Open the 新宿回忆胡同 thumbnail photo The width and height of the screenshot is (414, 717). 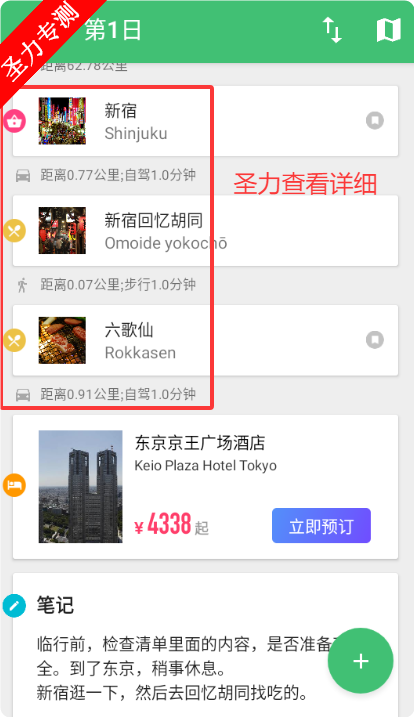62,230
